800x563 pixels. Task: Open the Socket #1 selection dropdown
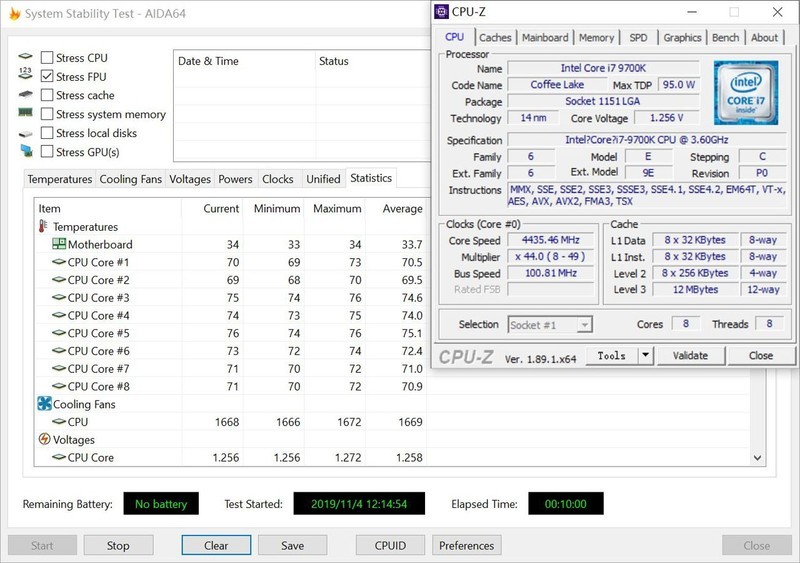(x=550, y=325)
